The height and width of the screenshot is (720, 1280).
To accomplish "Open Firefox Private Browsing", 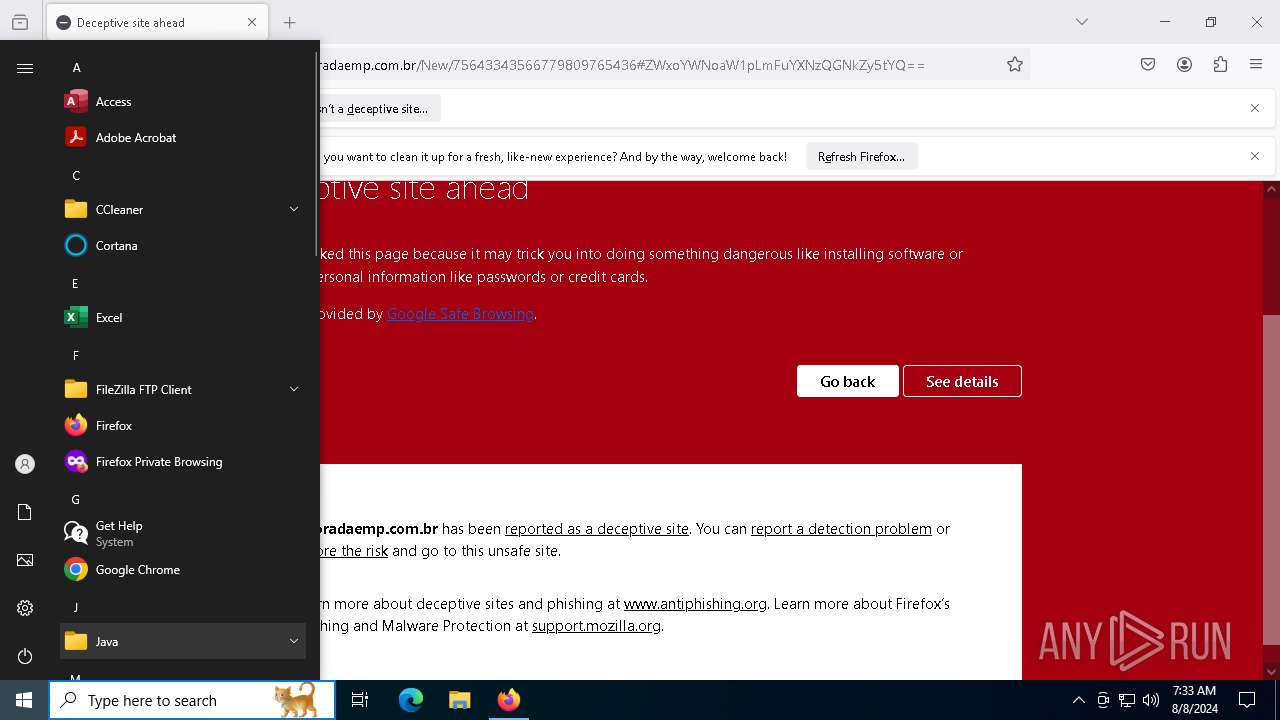I will [183, 461].
